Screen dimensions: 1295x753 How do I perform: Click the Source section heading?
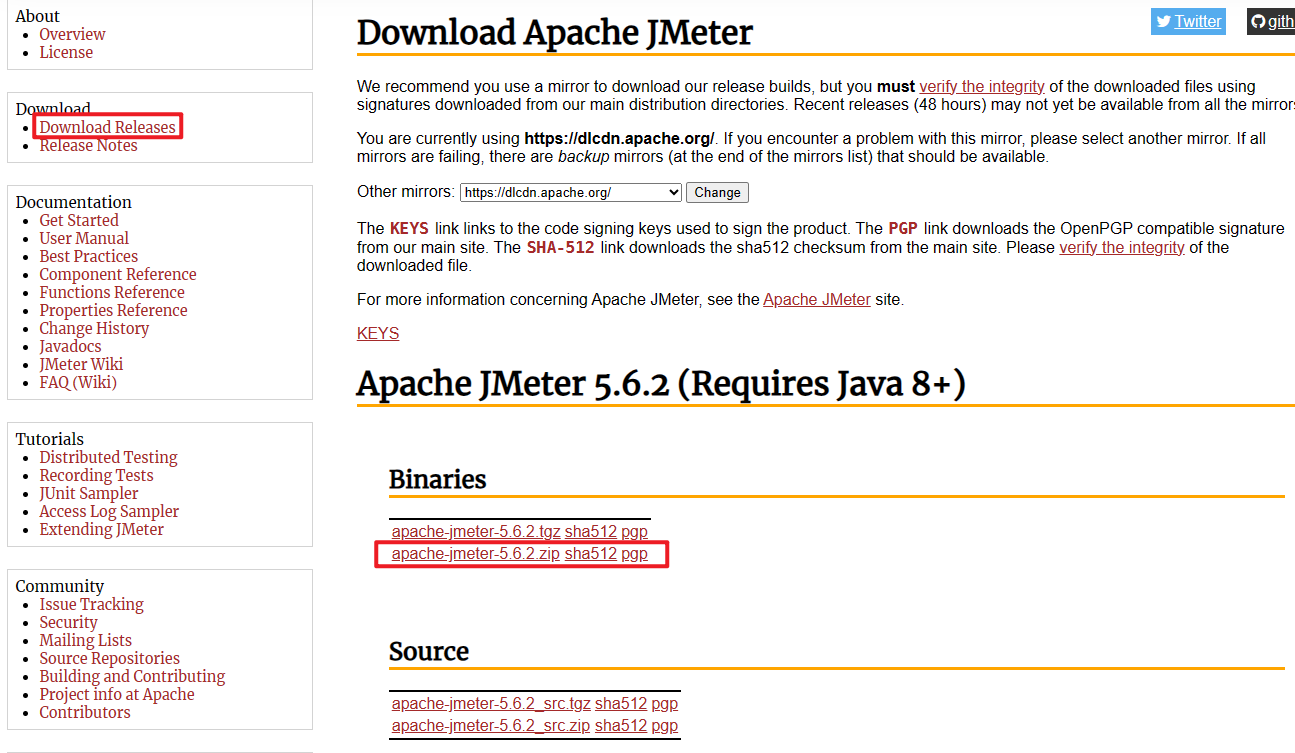click(429, 651)
